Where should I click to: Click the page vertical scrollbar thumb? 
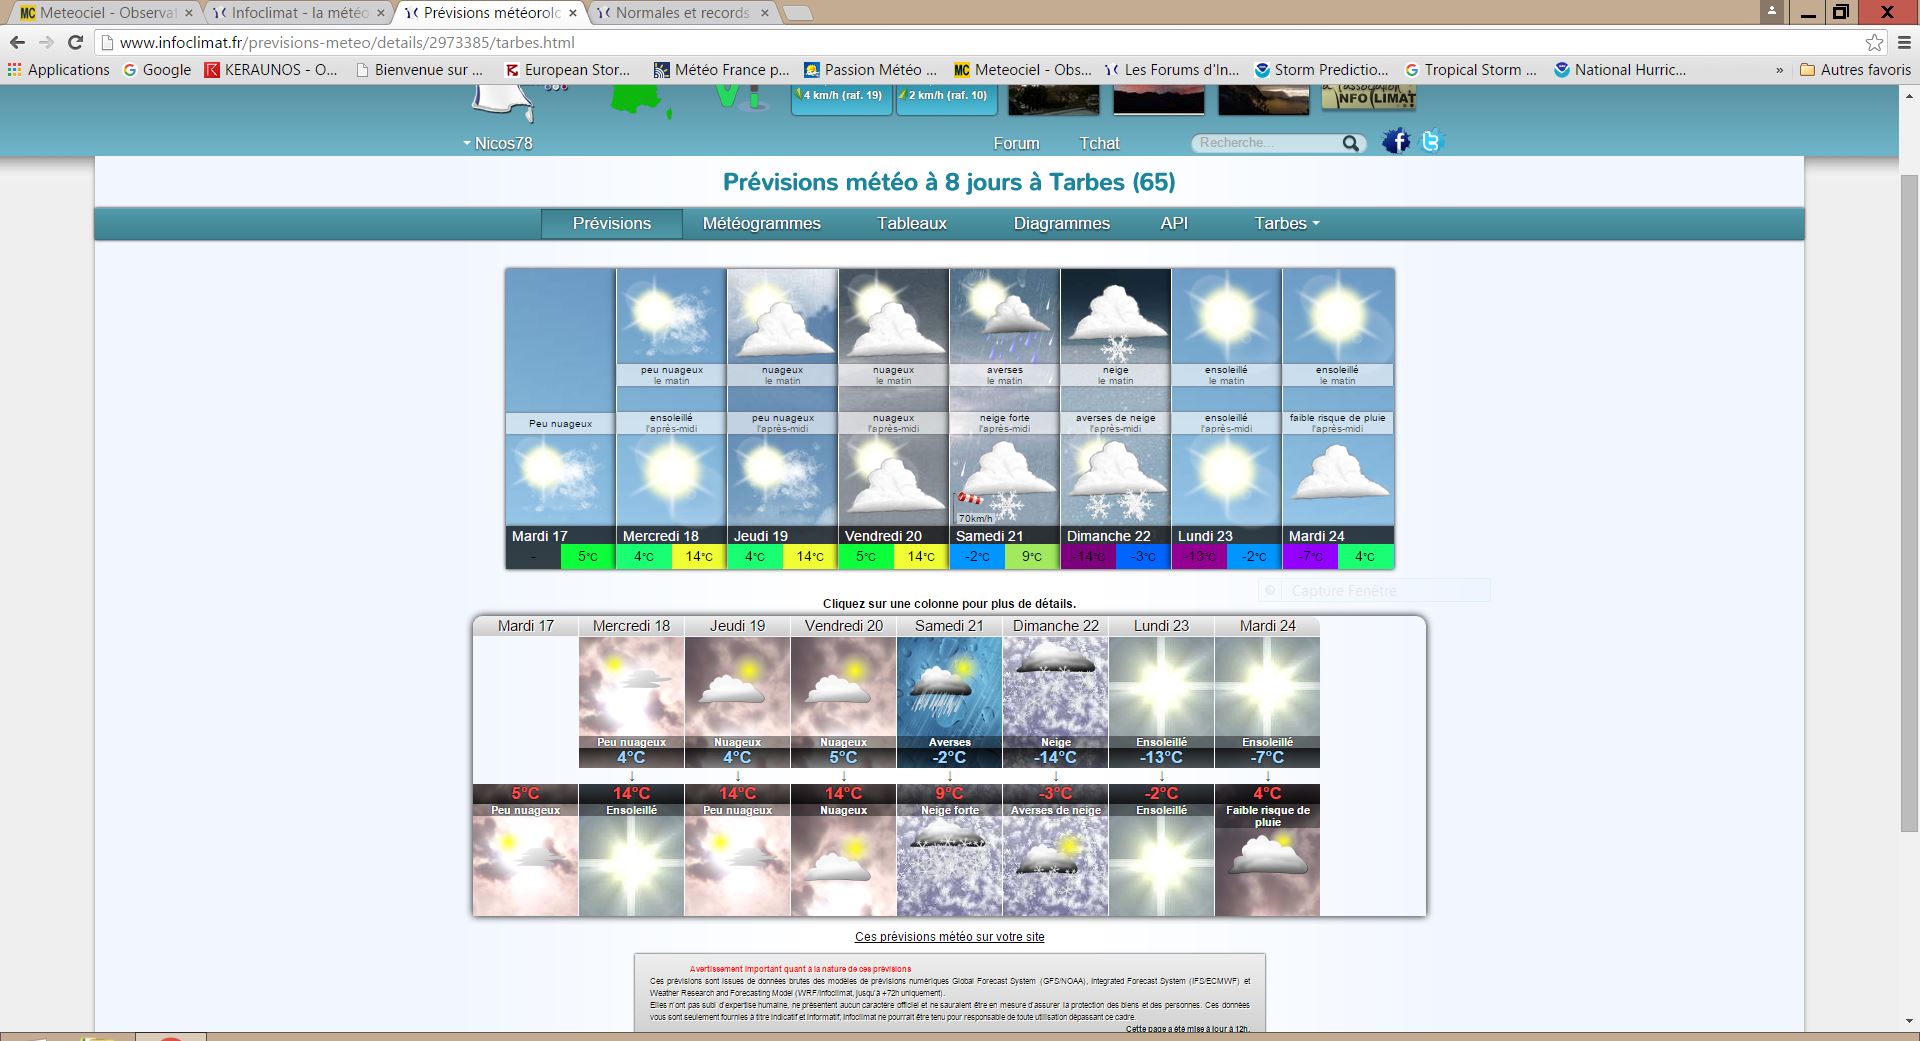[x=1909, y=502]
